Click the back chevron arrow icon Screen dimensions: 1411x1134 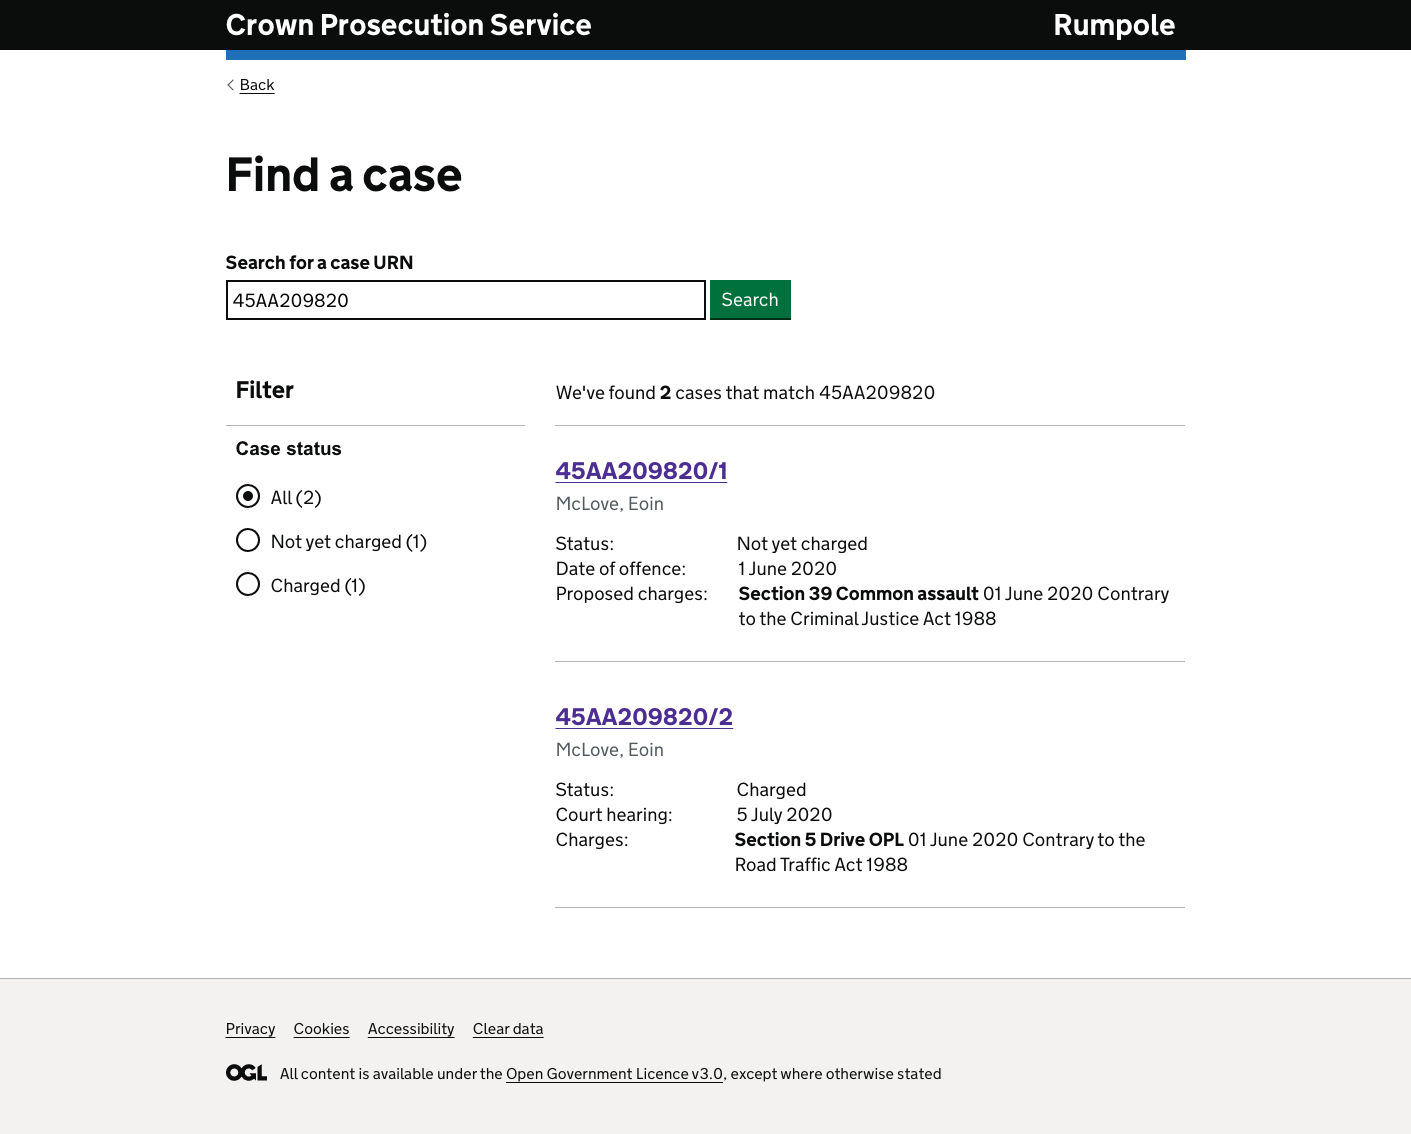[x=230, y=85]
